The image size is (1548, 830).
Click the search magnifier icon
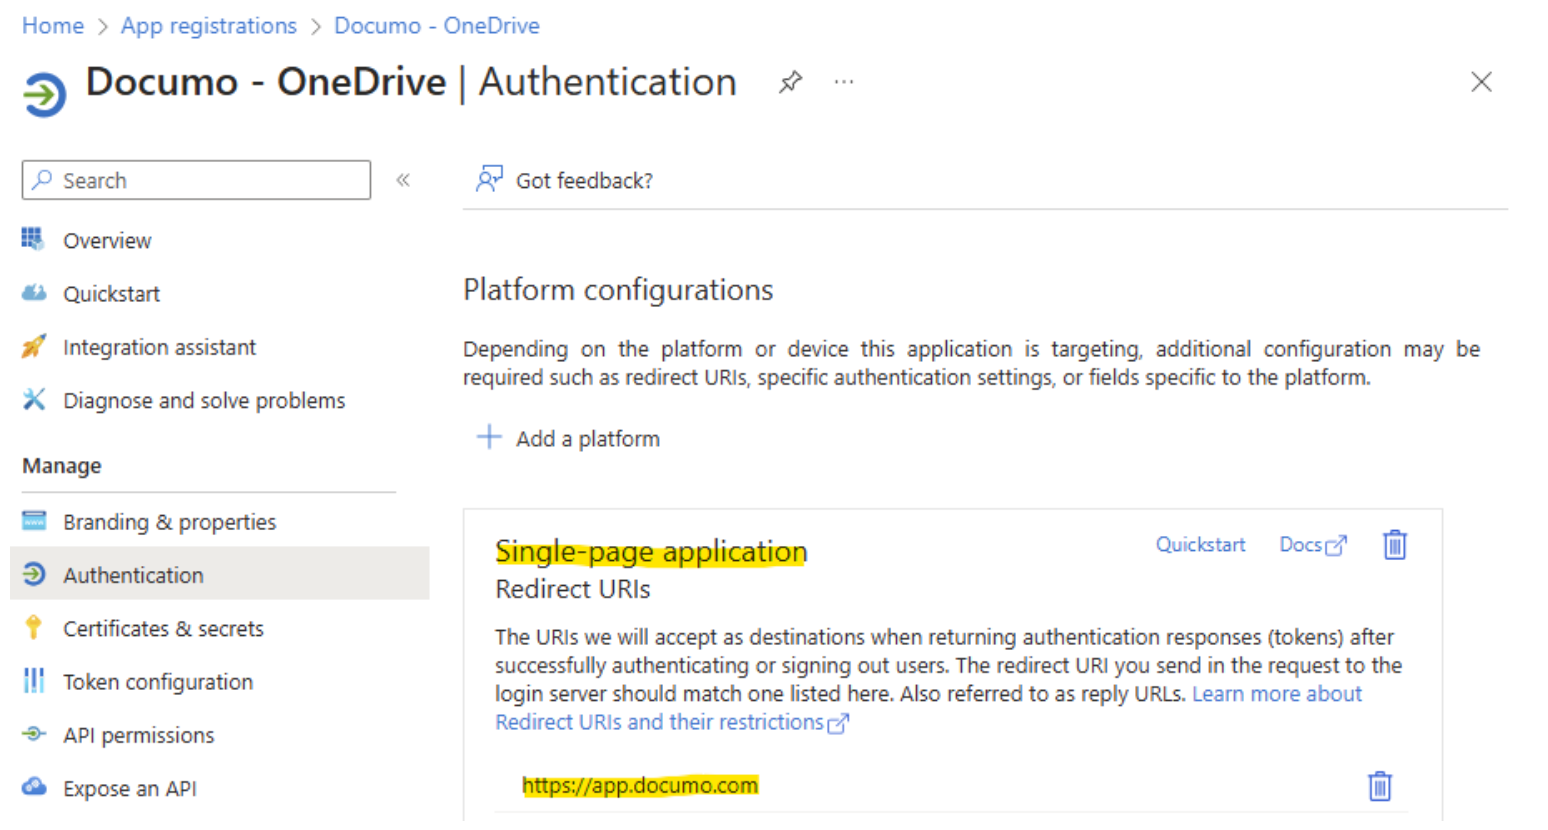[42, 180]
